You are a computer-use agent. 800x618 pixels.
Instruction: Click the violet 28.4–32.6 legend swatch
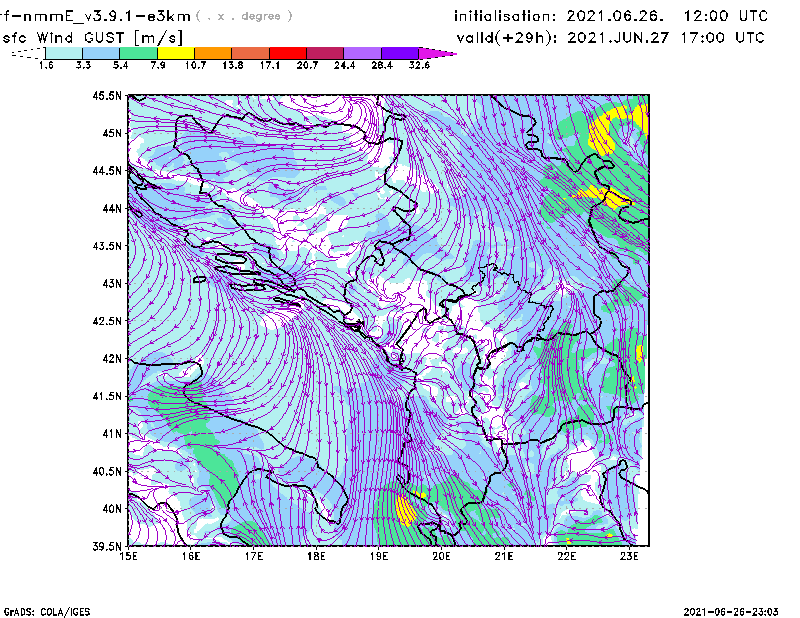(400, 53)
